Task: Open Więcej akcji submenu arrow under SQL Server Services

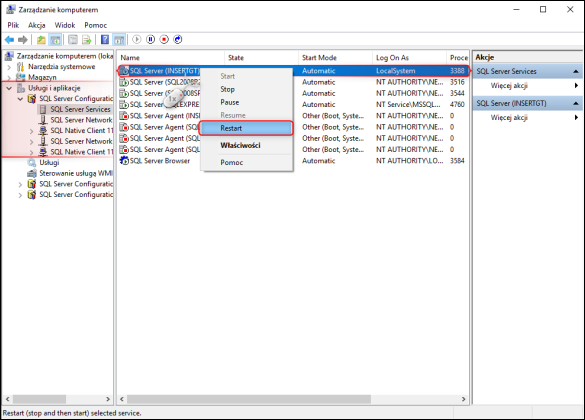Action: coord(576,85)
